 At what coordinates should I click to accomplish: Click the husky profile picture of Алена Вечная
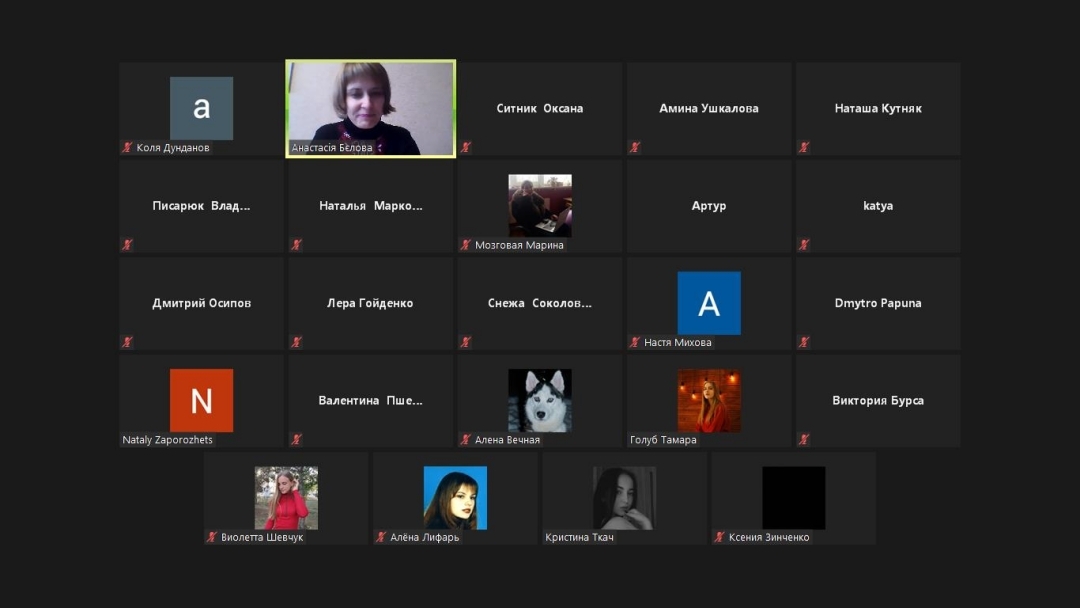click(x=540, y=400)
